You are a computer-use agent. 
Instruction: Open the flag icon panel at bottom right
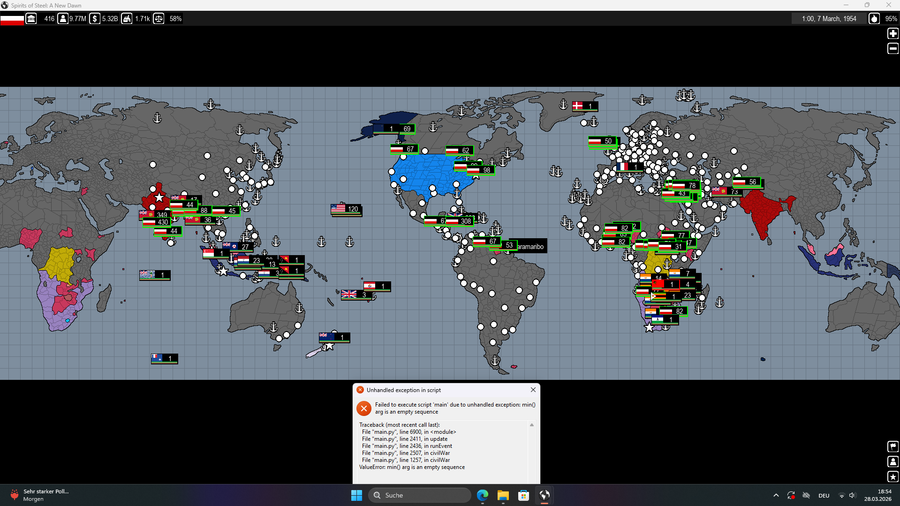893,446
